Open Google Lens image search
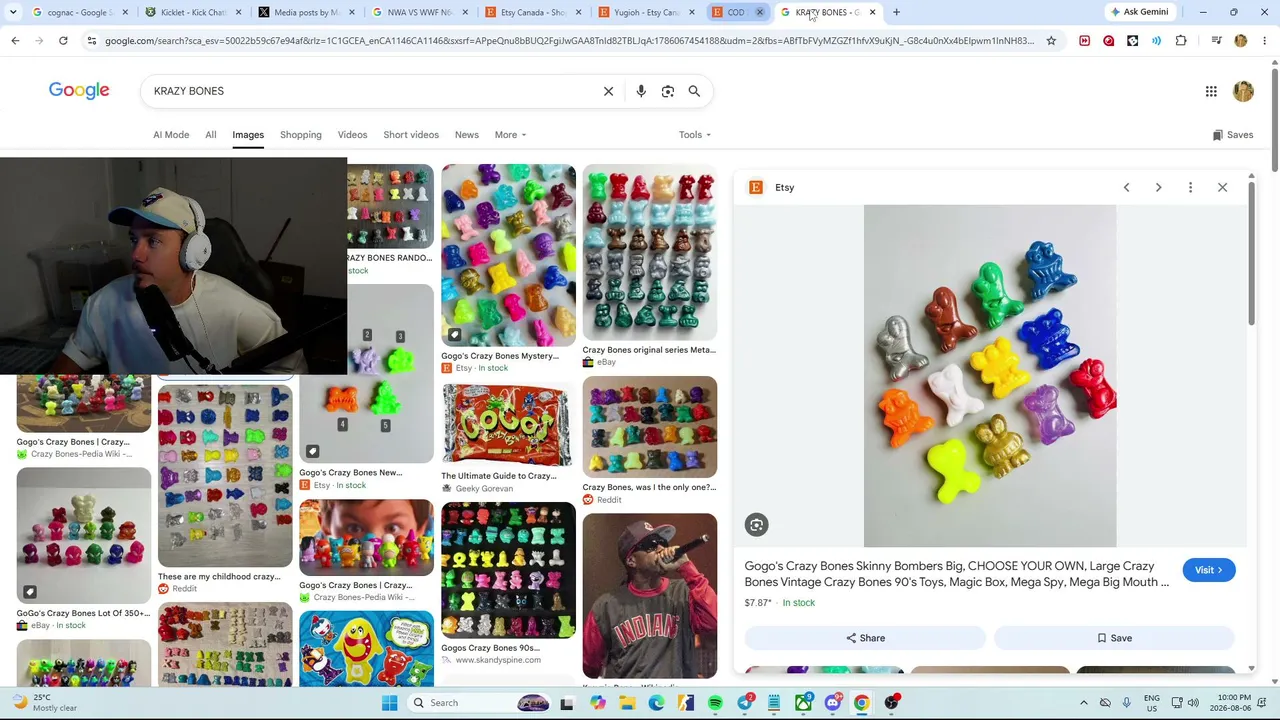Screen dimensions: 1280x720 click(x=668, y=91)
